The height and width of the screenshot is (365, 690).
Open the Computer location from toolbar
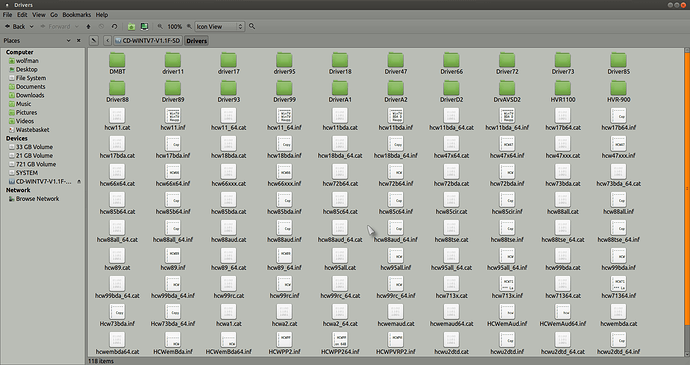click(144, 26)
